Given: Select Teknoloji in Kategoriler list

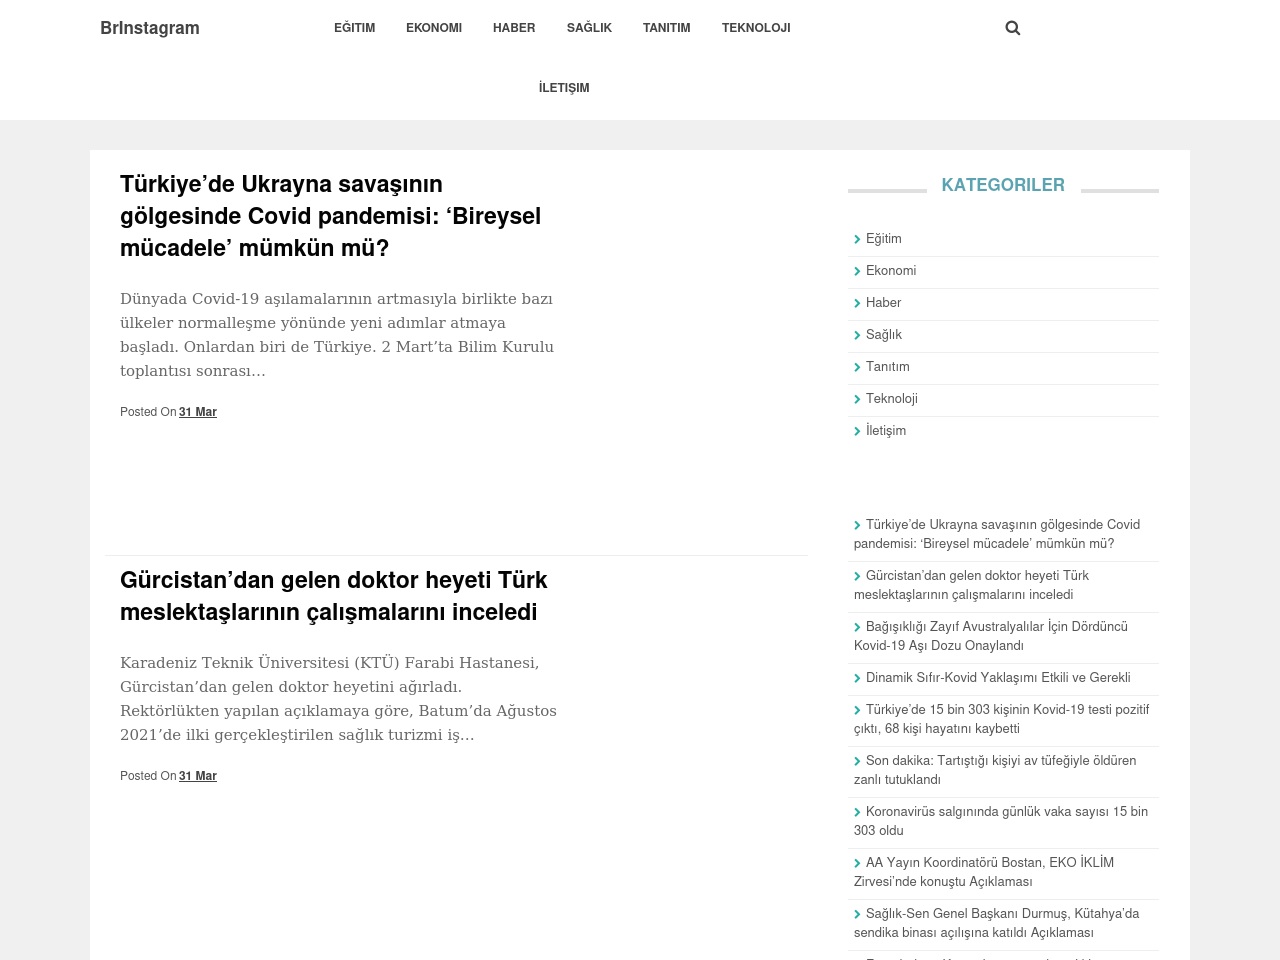Looking at the screenshot, I should coord(892,399).
